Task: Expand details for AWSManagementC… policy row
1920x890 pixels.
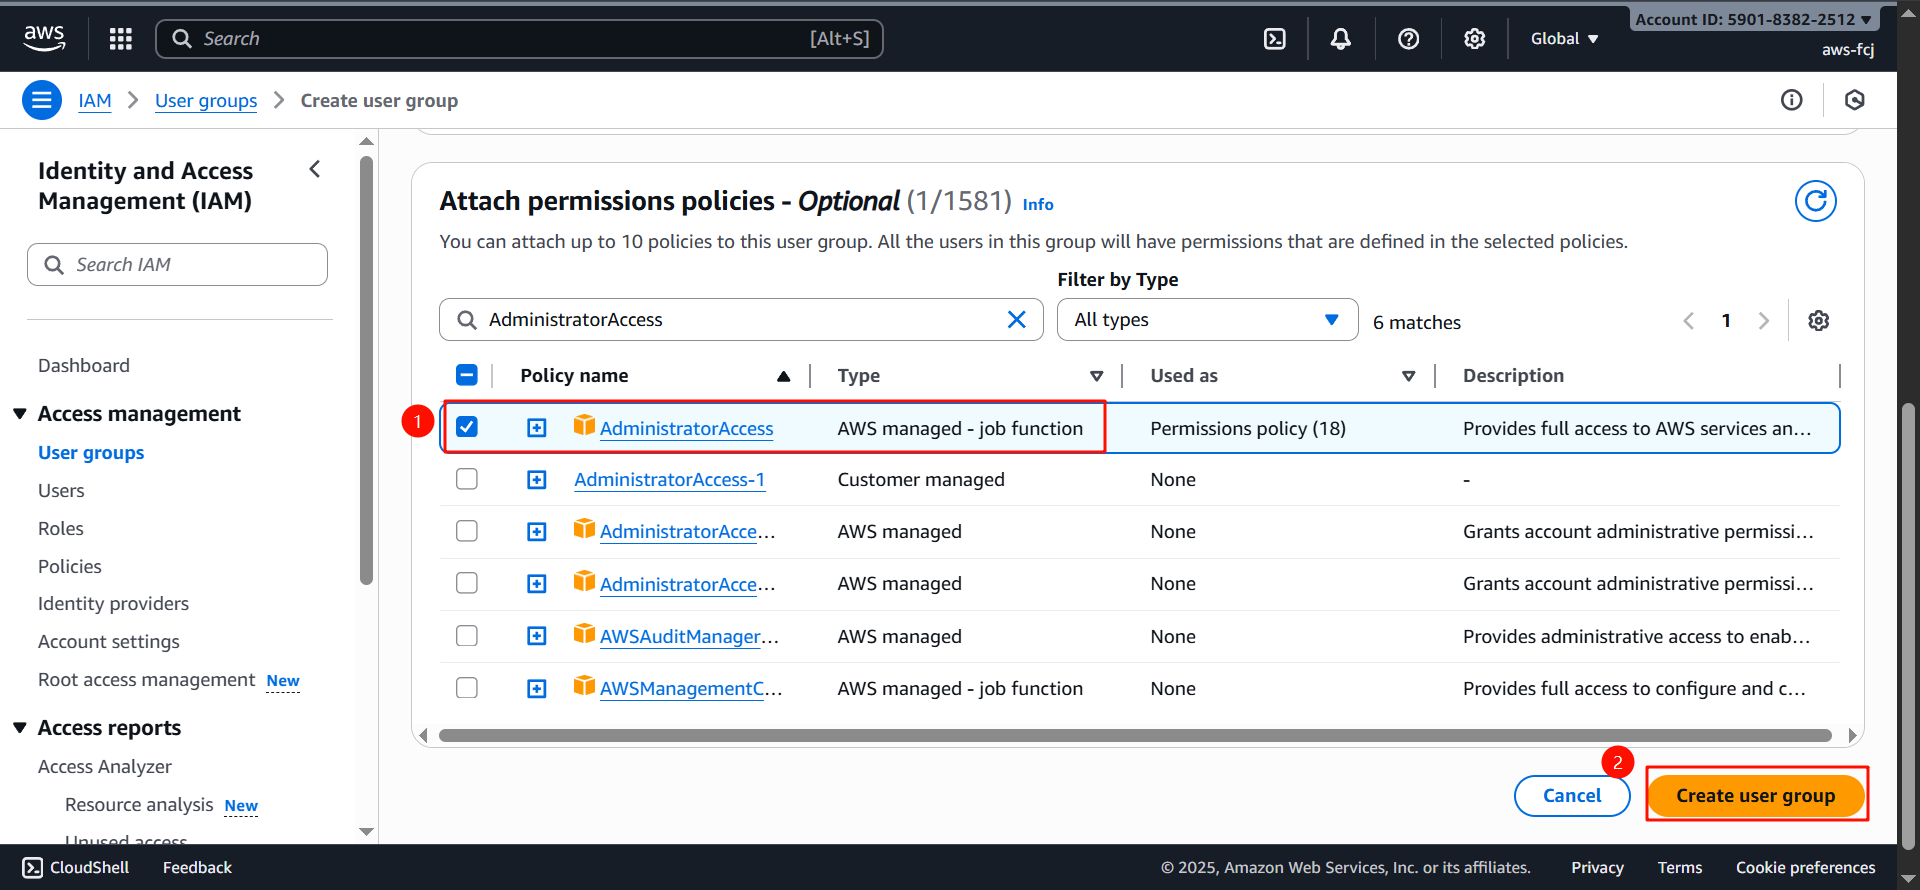Action: click(x=537, y=689)
